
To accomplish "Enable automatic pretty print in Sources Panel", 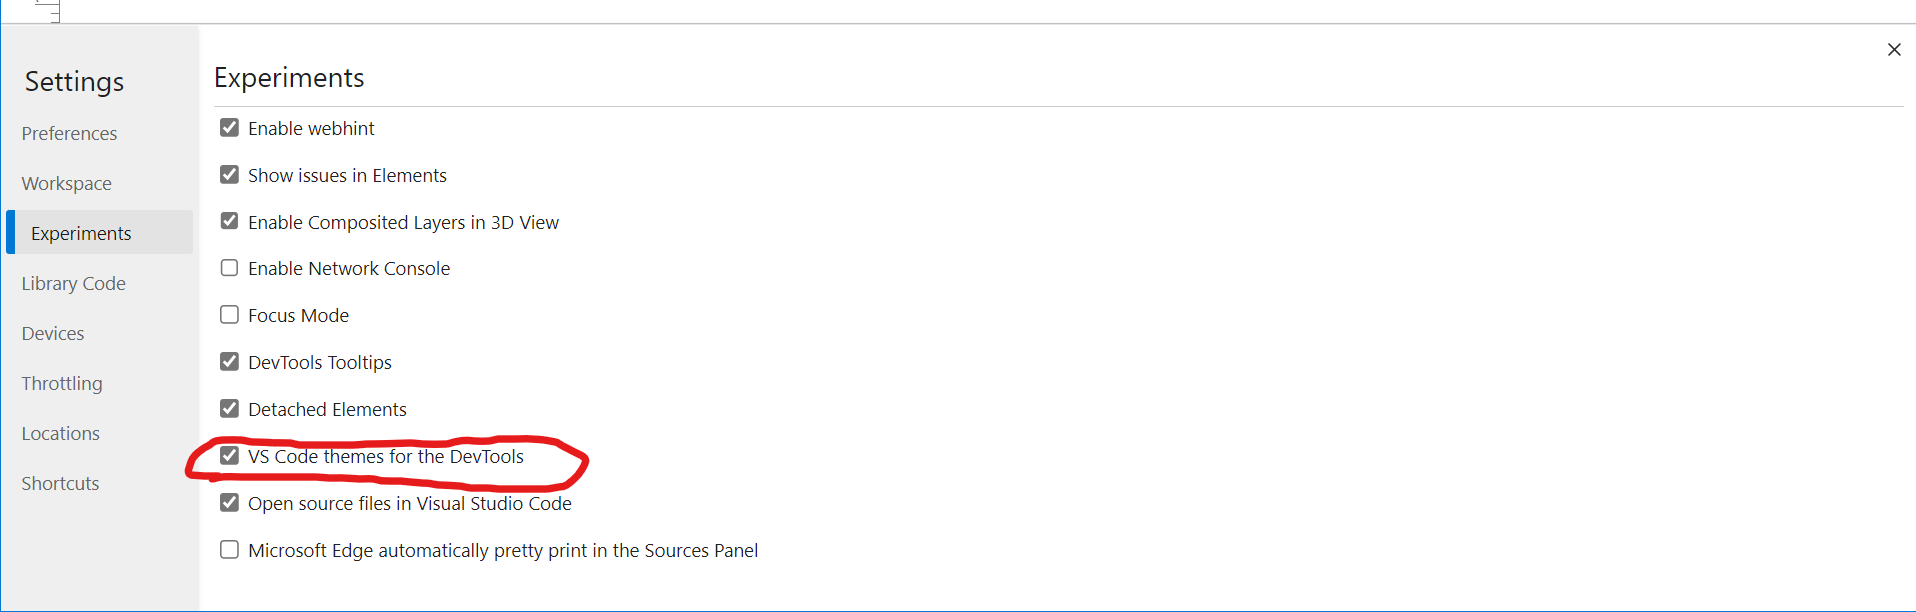I will [x=229, y=549].
